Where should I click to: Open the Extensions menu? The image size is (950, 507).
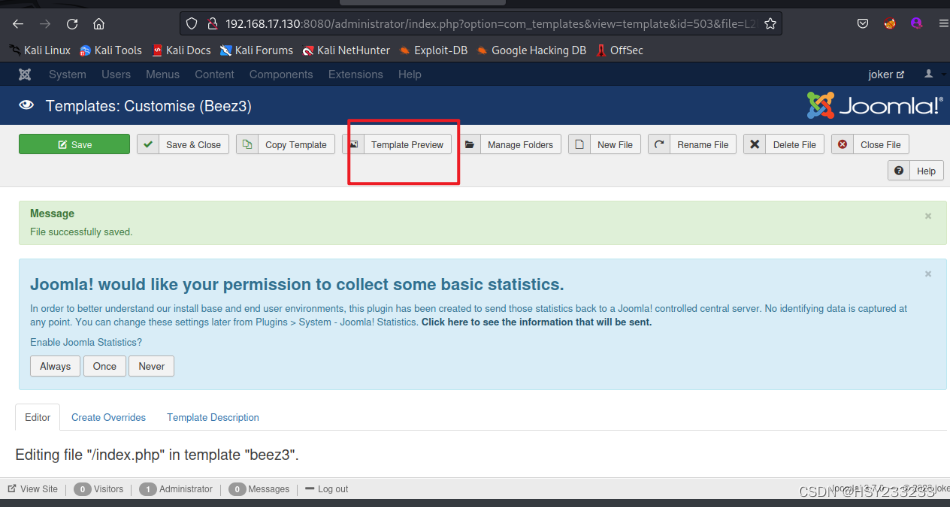(x=356, y=75)
